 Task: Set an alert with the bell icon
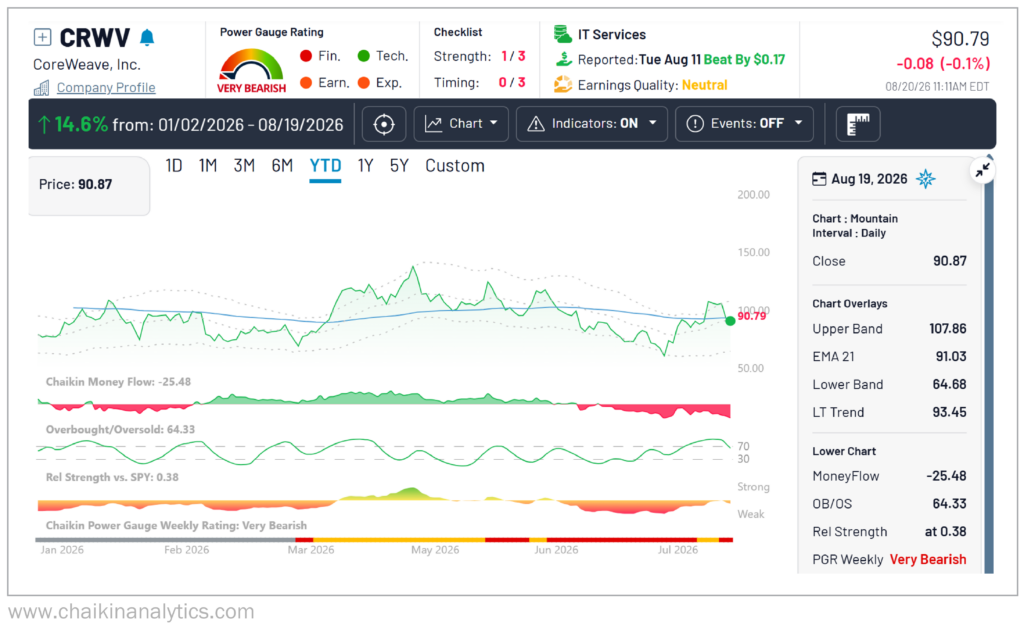(x=147, y=37)
